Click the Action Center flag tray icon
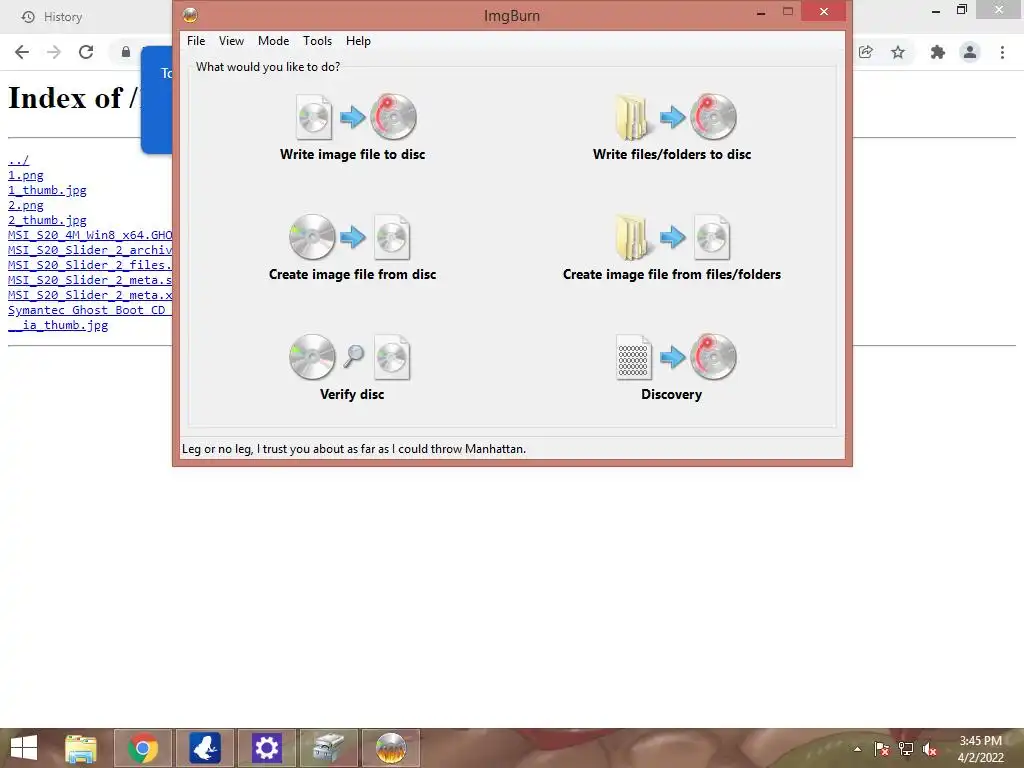The image size is (1024, 768). [882, 749]
